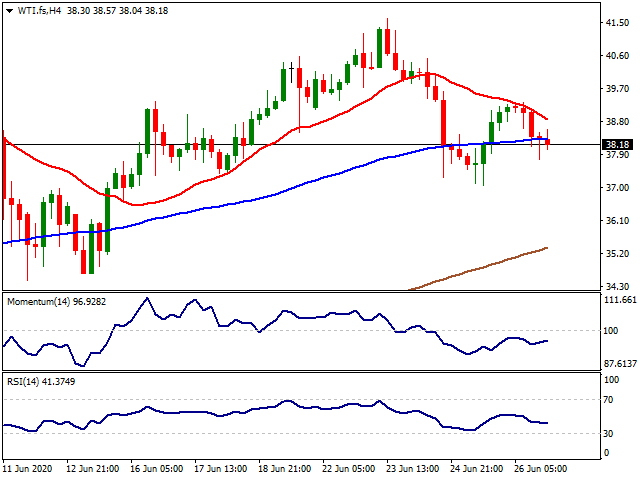
Task: Select the momentum 100 level label
Action: (611, 331)
